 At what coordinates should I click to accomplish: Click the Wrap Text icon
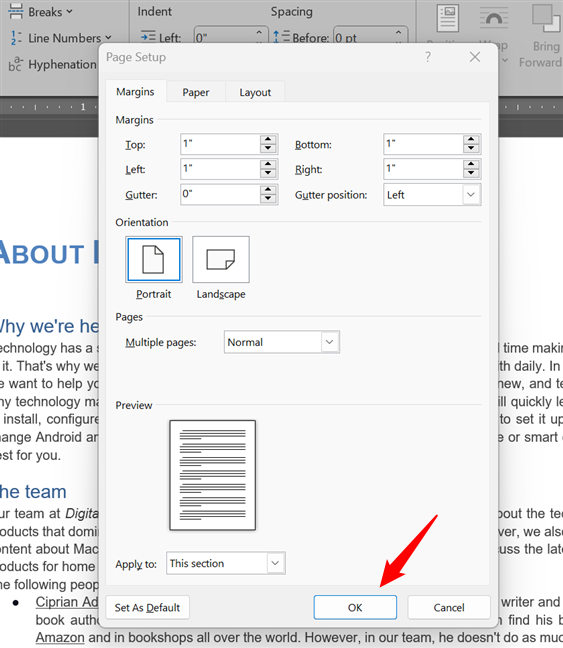(x=494, y=19)
